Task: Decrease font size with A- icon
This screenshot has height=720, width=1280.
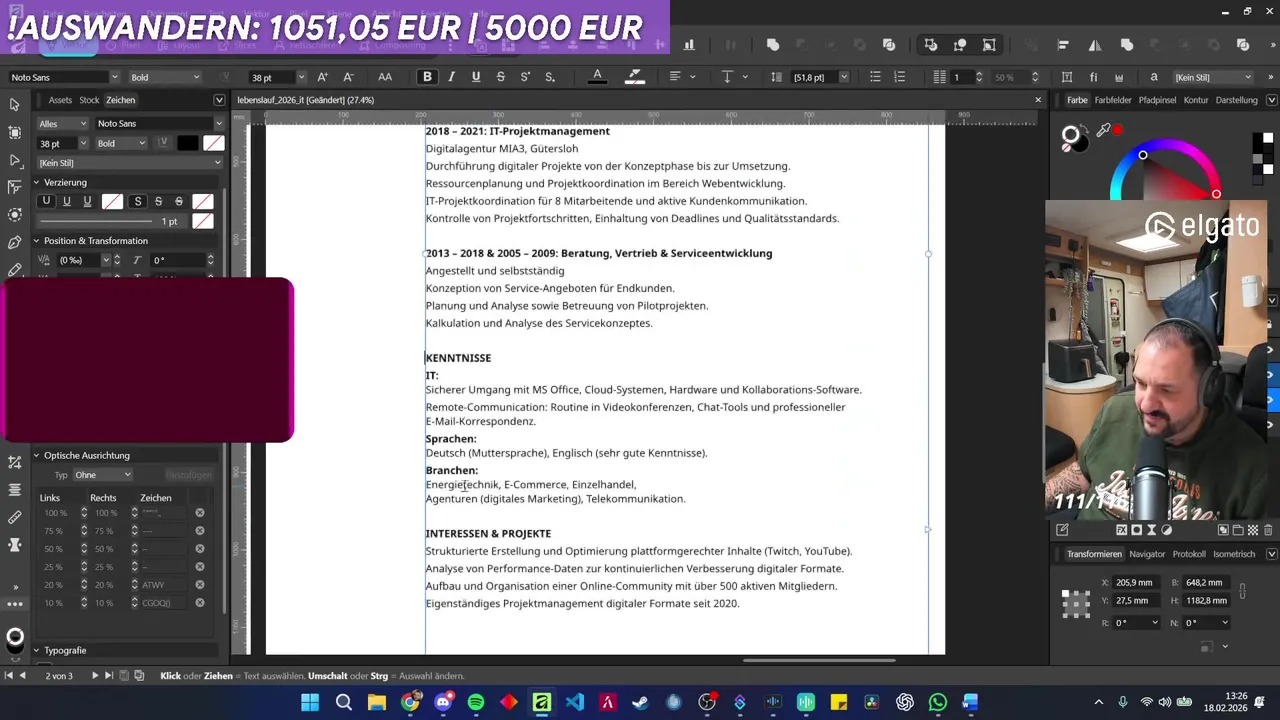Action: 348,77
